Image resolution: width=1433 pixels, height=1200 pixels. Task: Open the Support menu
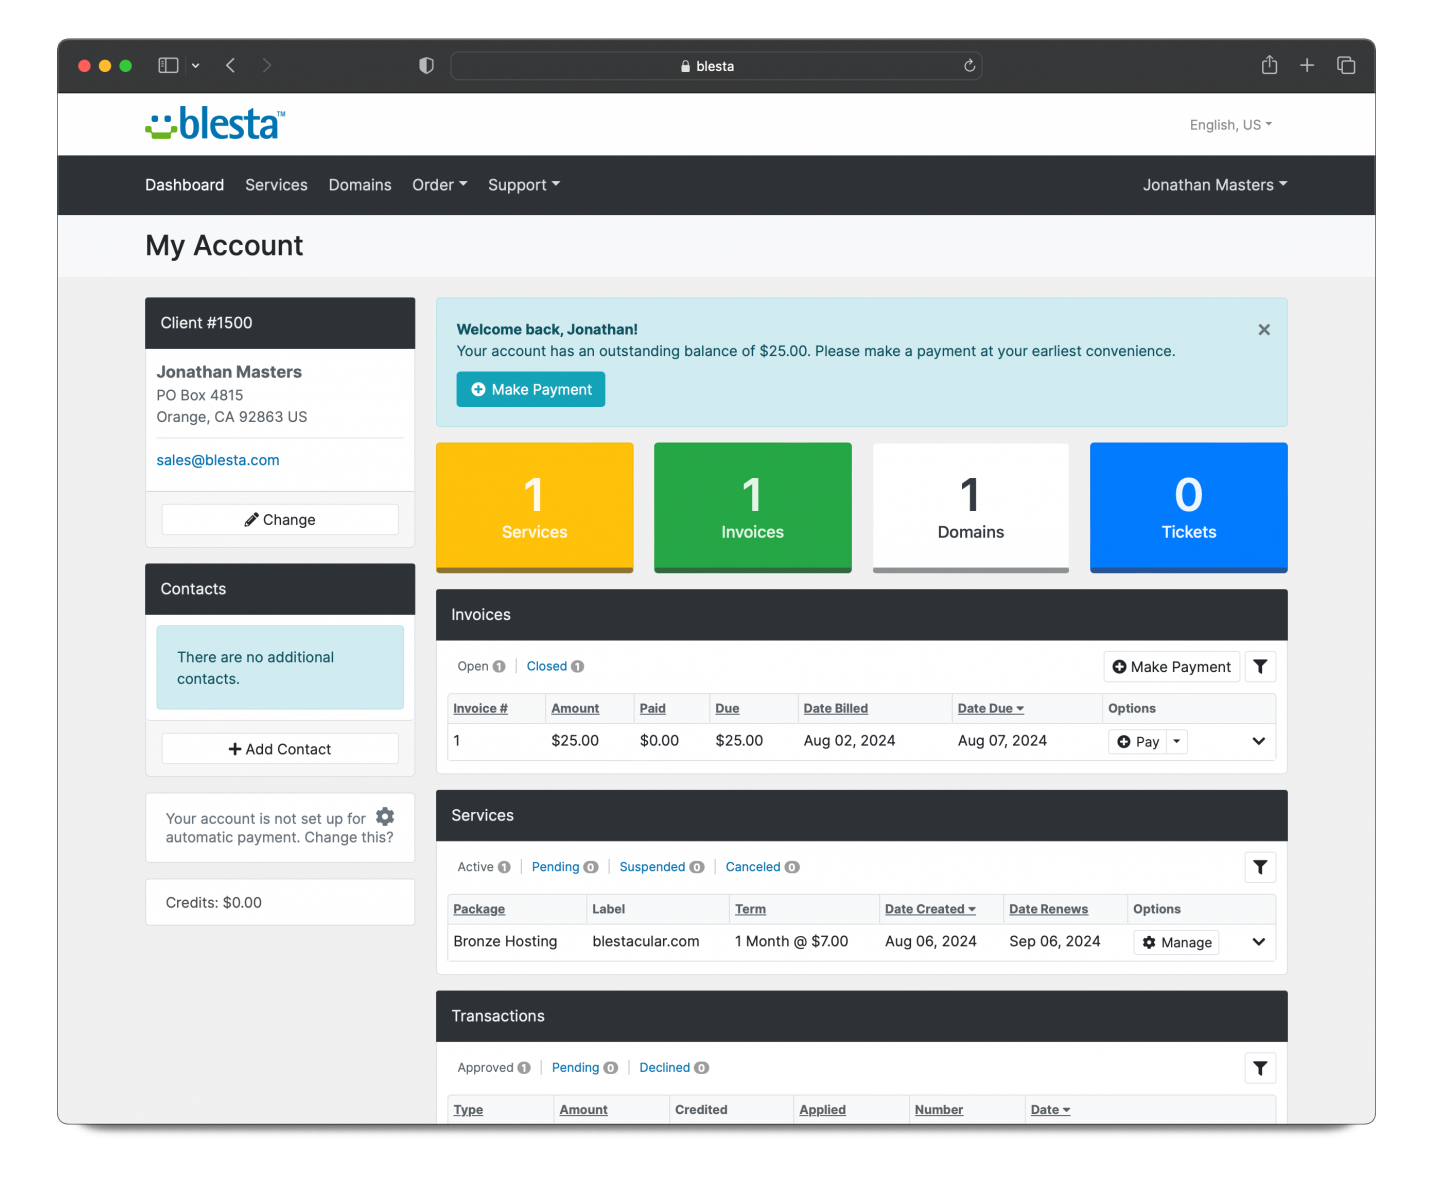pos(523,185)
